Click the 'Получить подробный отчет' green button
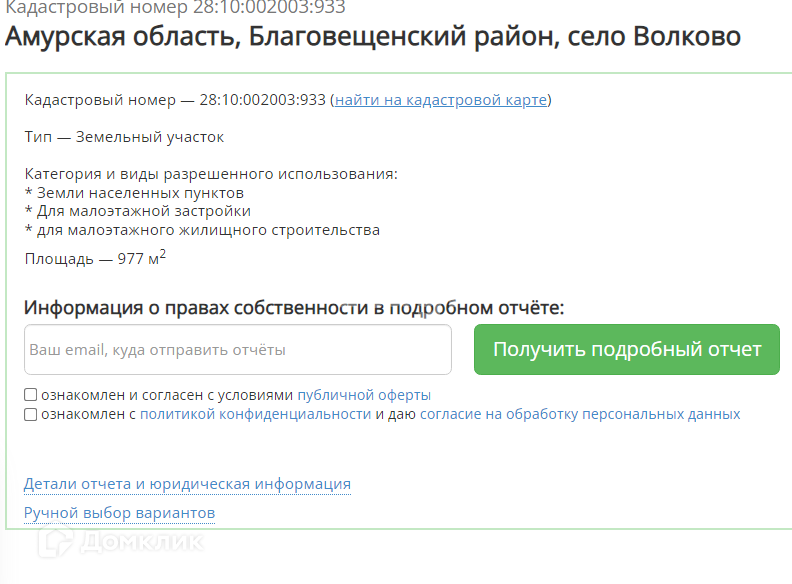The image size is (792, 584). (x=627, y=350)
